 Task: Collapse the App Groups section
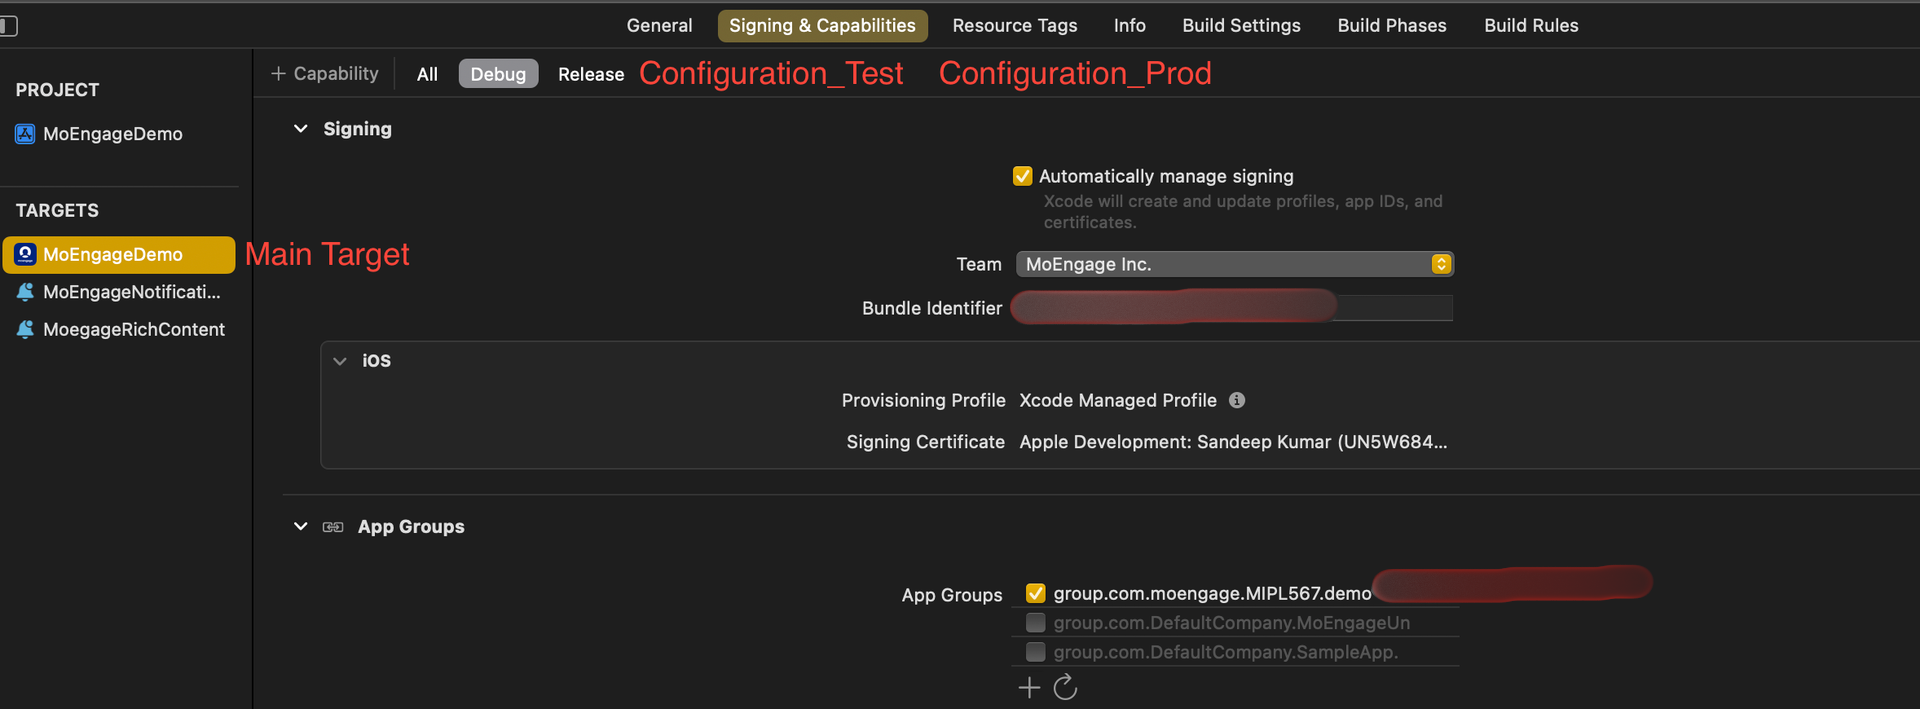tap(300, 527)
